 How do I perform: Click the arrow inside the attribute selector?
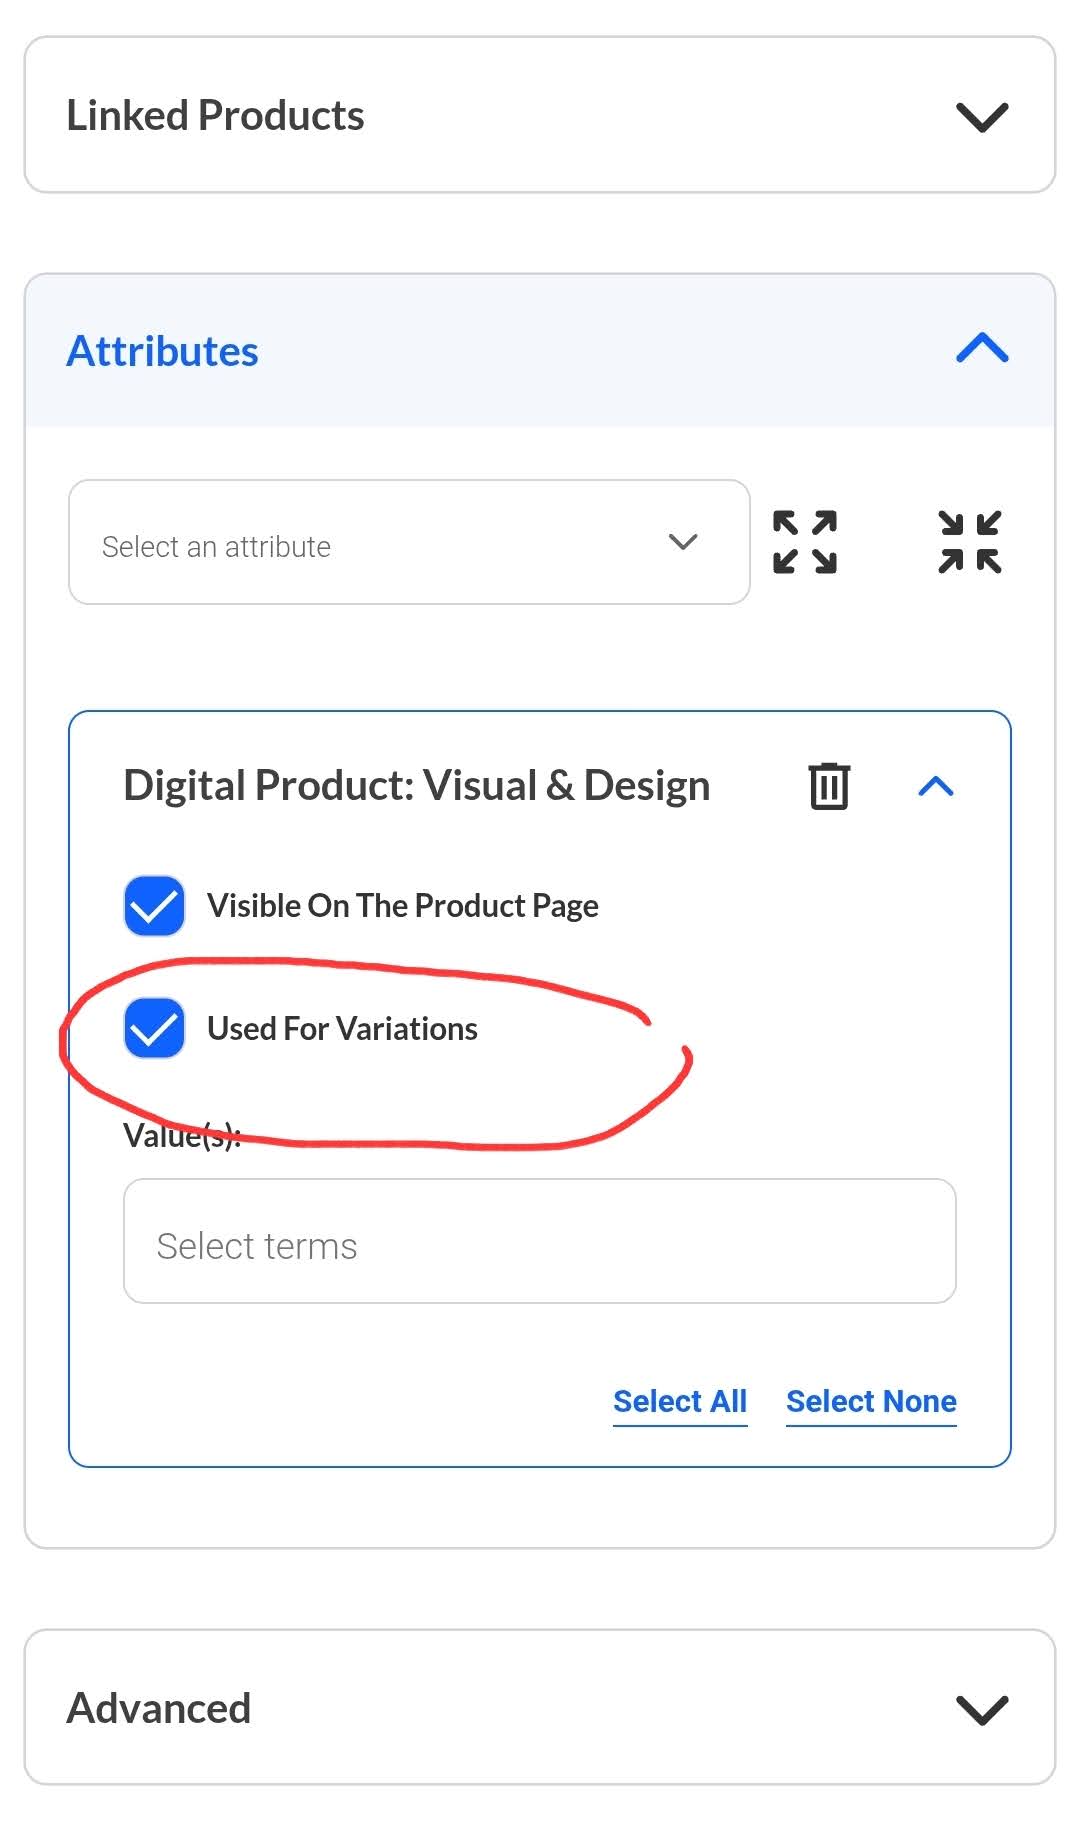[683, 542]
